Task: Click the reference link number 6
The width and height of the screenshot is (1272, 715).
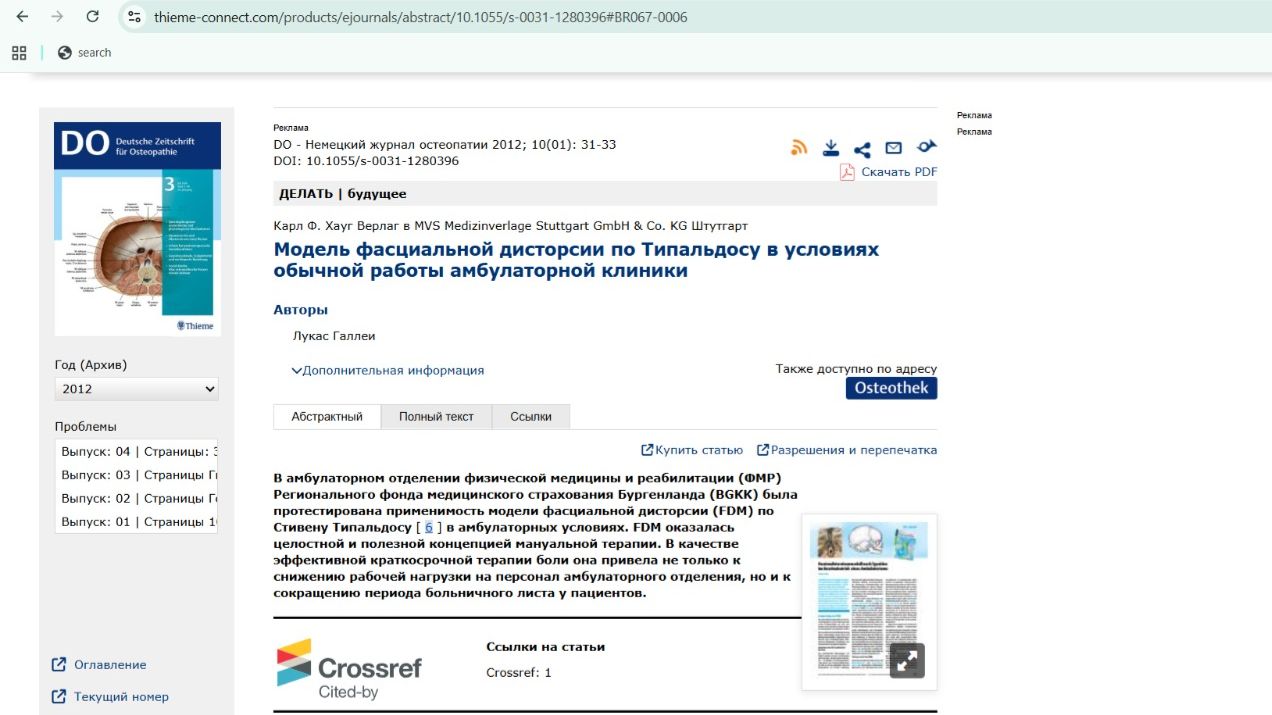Action: tap(429, 527)
